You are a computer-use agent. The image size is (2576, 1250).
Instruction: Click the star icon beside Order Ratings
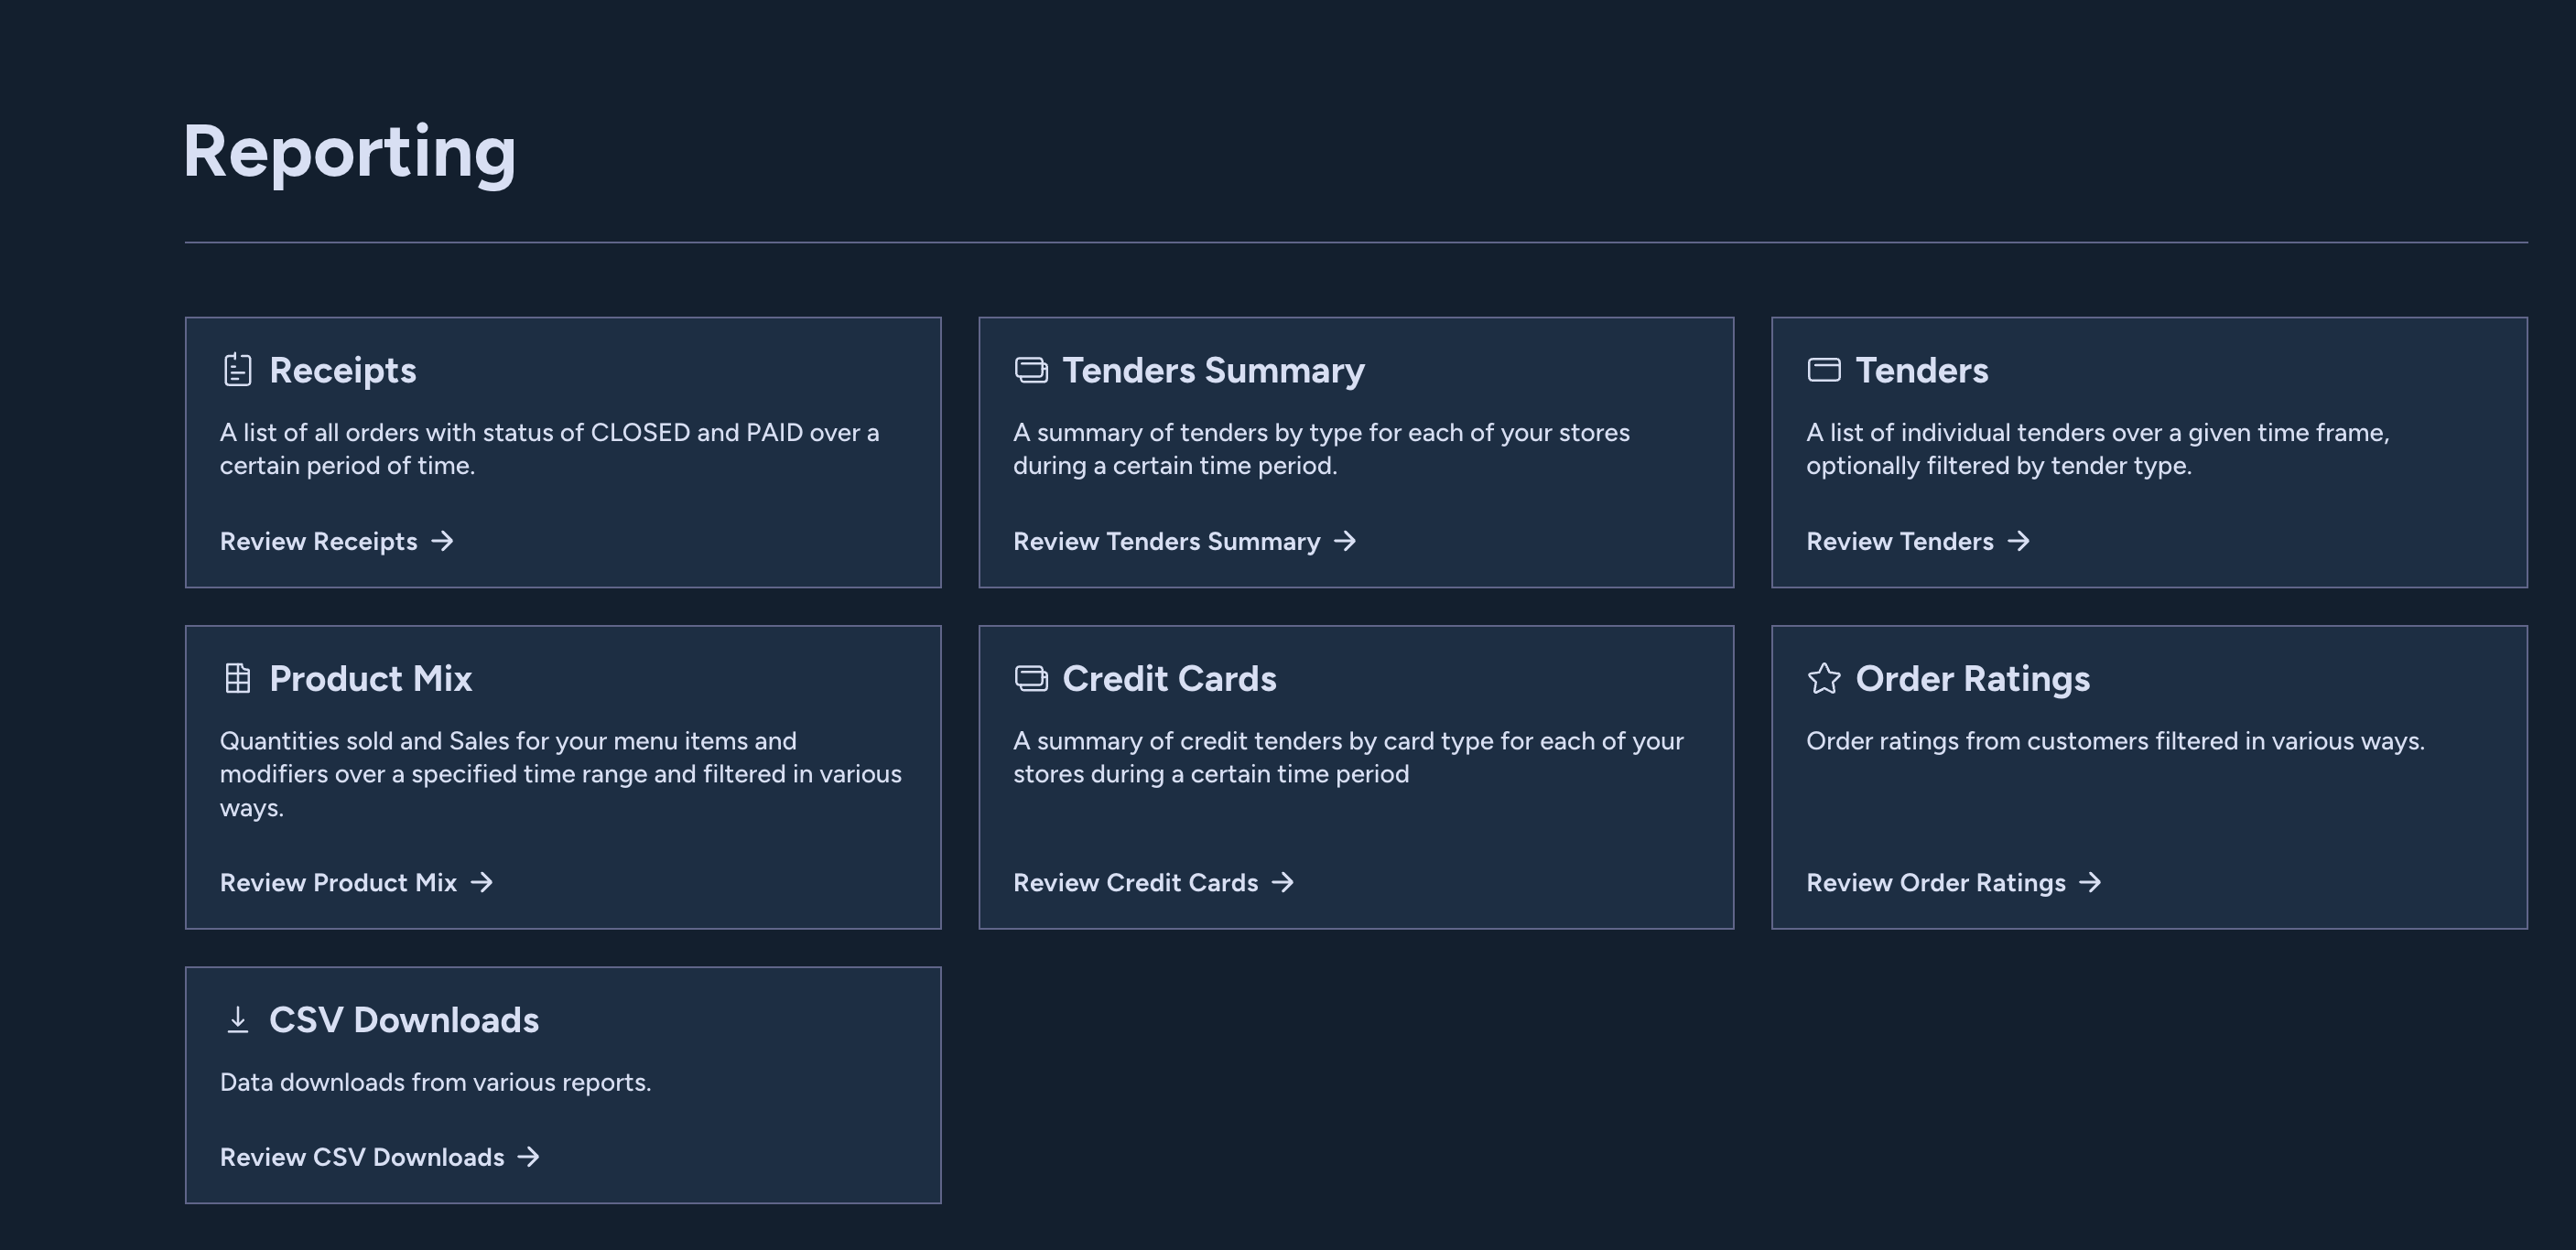(1824, 678)
